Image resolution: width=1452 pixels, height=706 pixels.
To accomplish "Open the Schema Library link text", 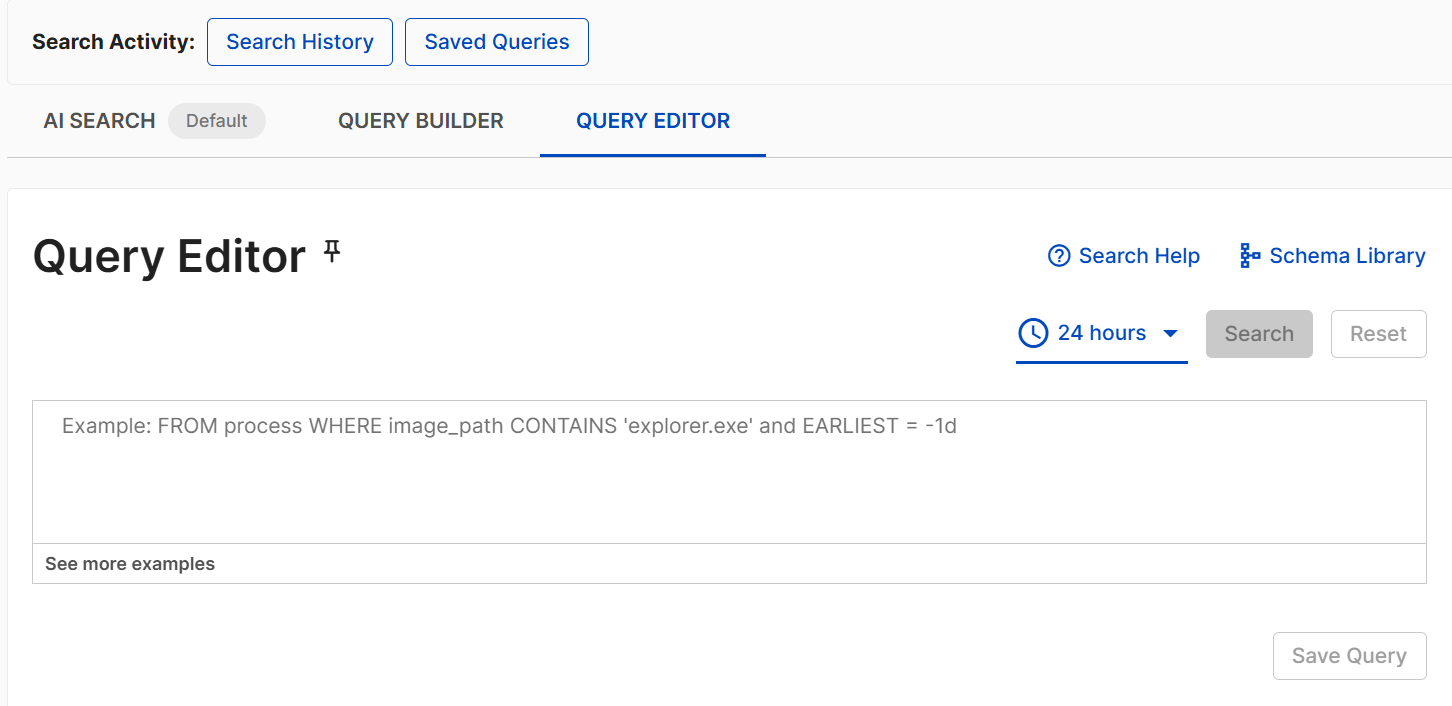I will click(x=1347, y=256).
